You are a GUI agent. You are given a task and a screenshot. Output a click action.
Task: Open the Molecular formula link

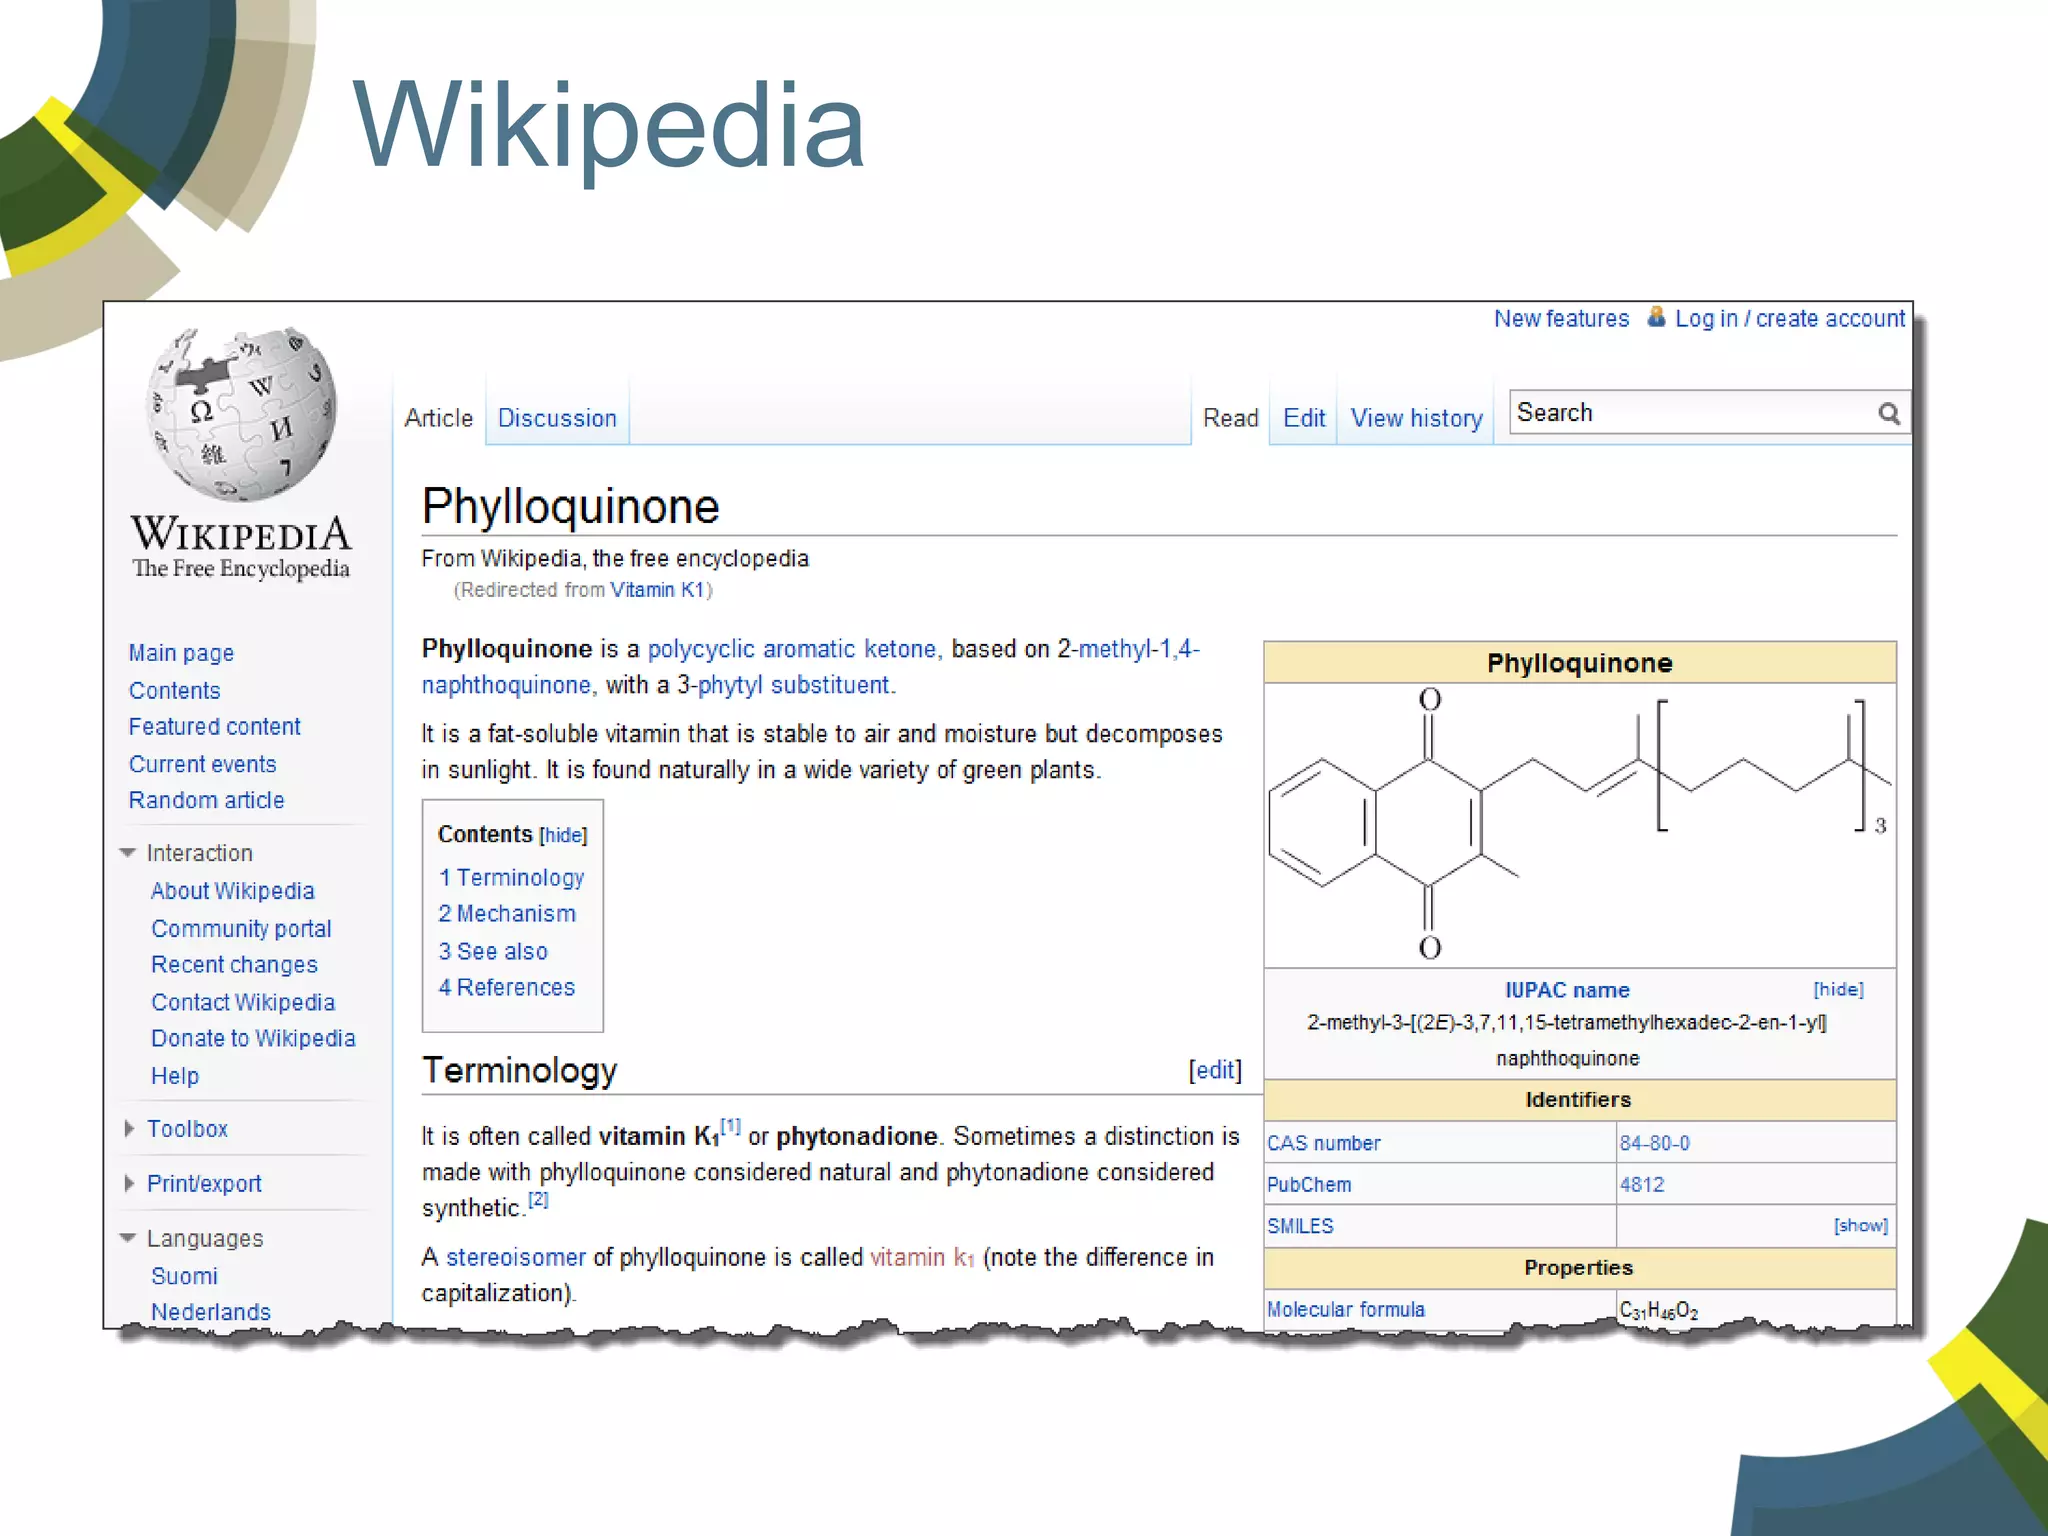pos(1346,1309)
